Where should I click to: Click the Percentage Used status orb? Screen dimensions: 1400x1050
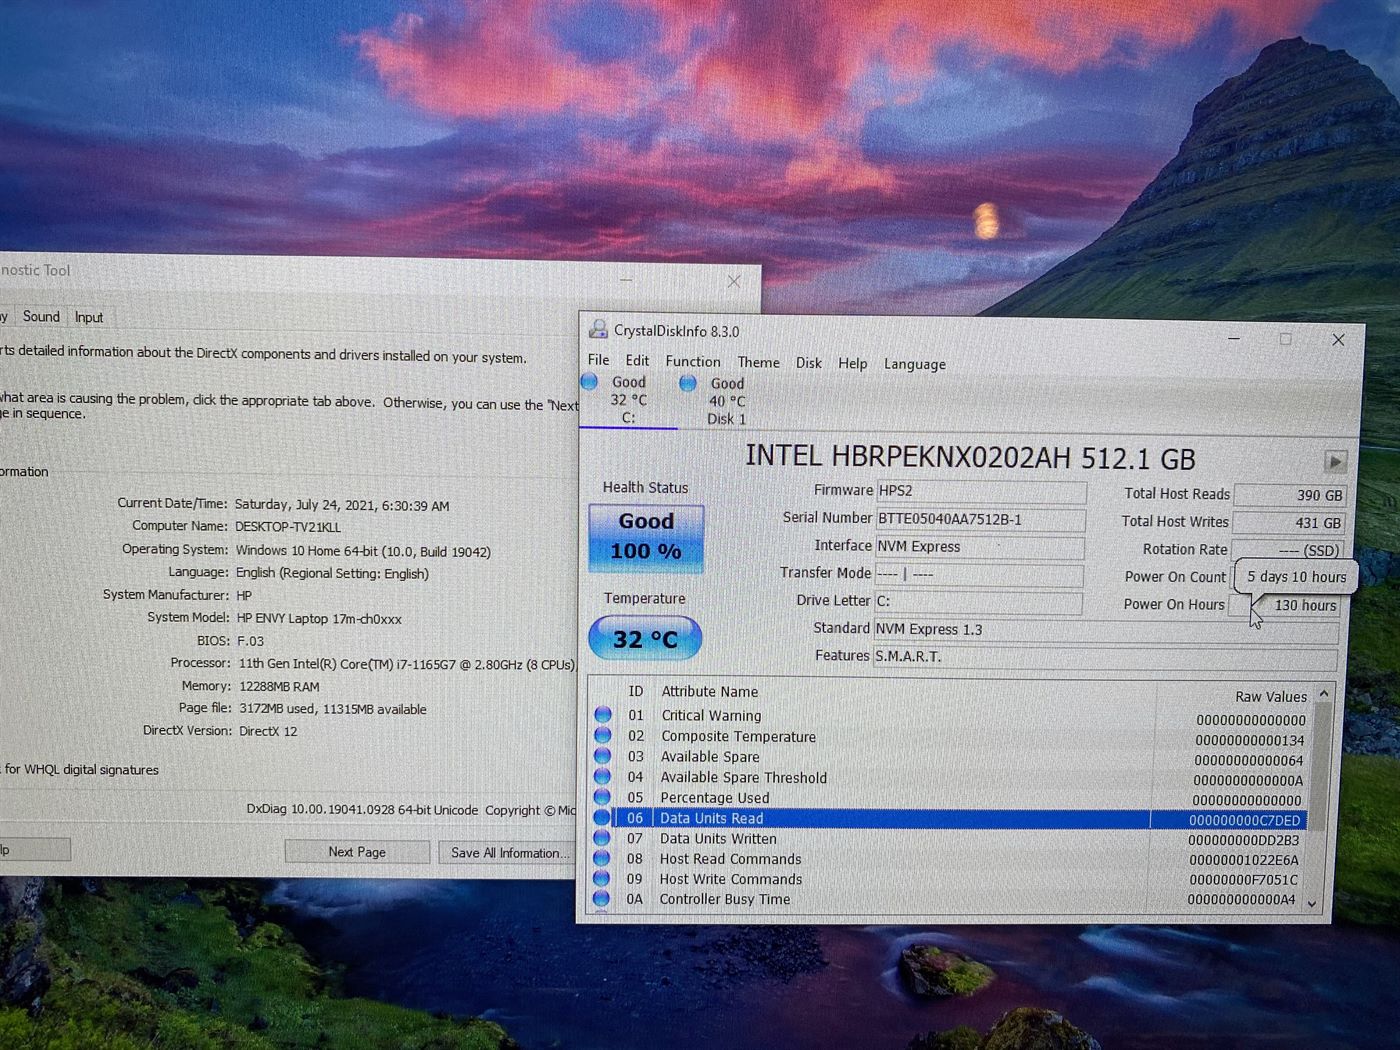click(602, 796)
